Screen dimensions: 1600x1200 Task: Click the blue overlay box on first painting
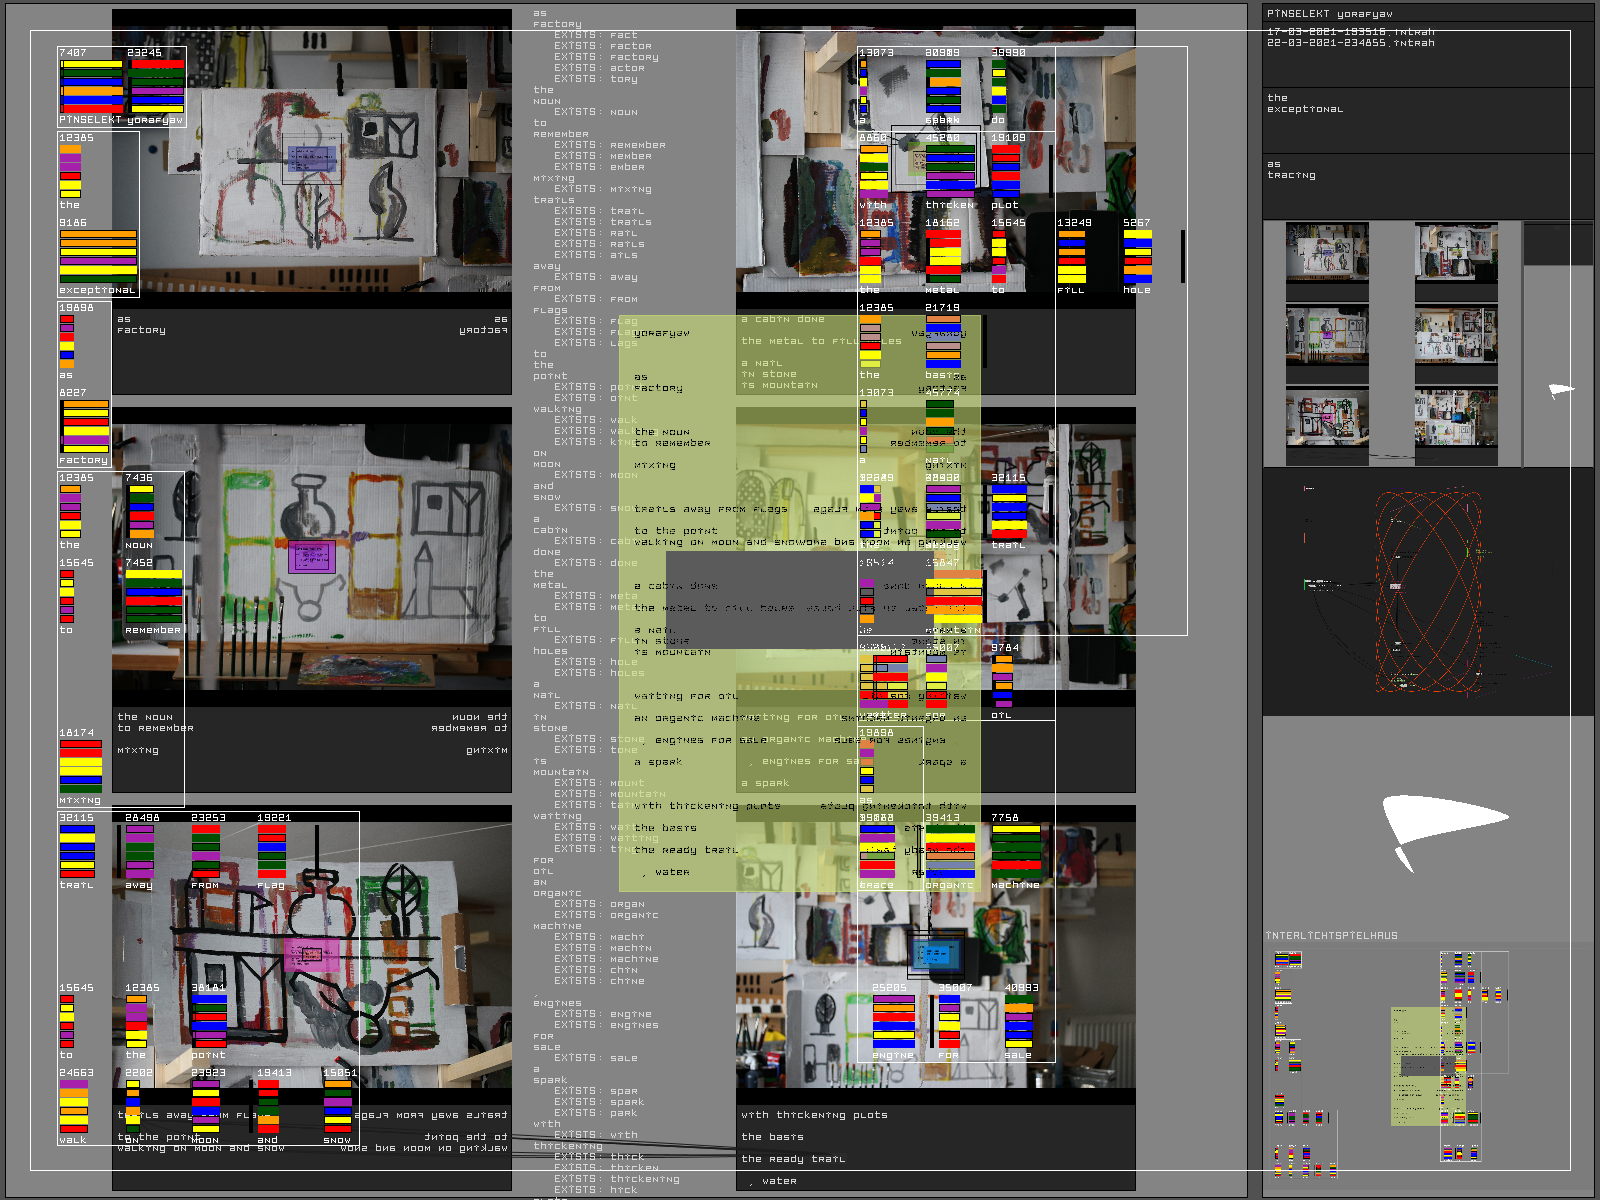click(312, 158)
